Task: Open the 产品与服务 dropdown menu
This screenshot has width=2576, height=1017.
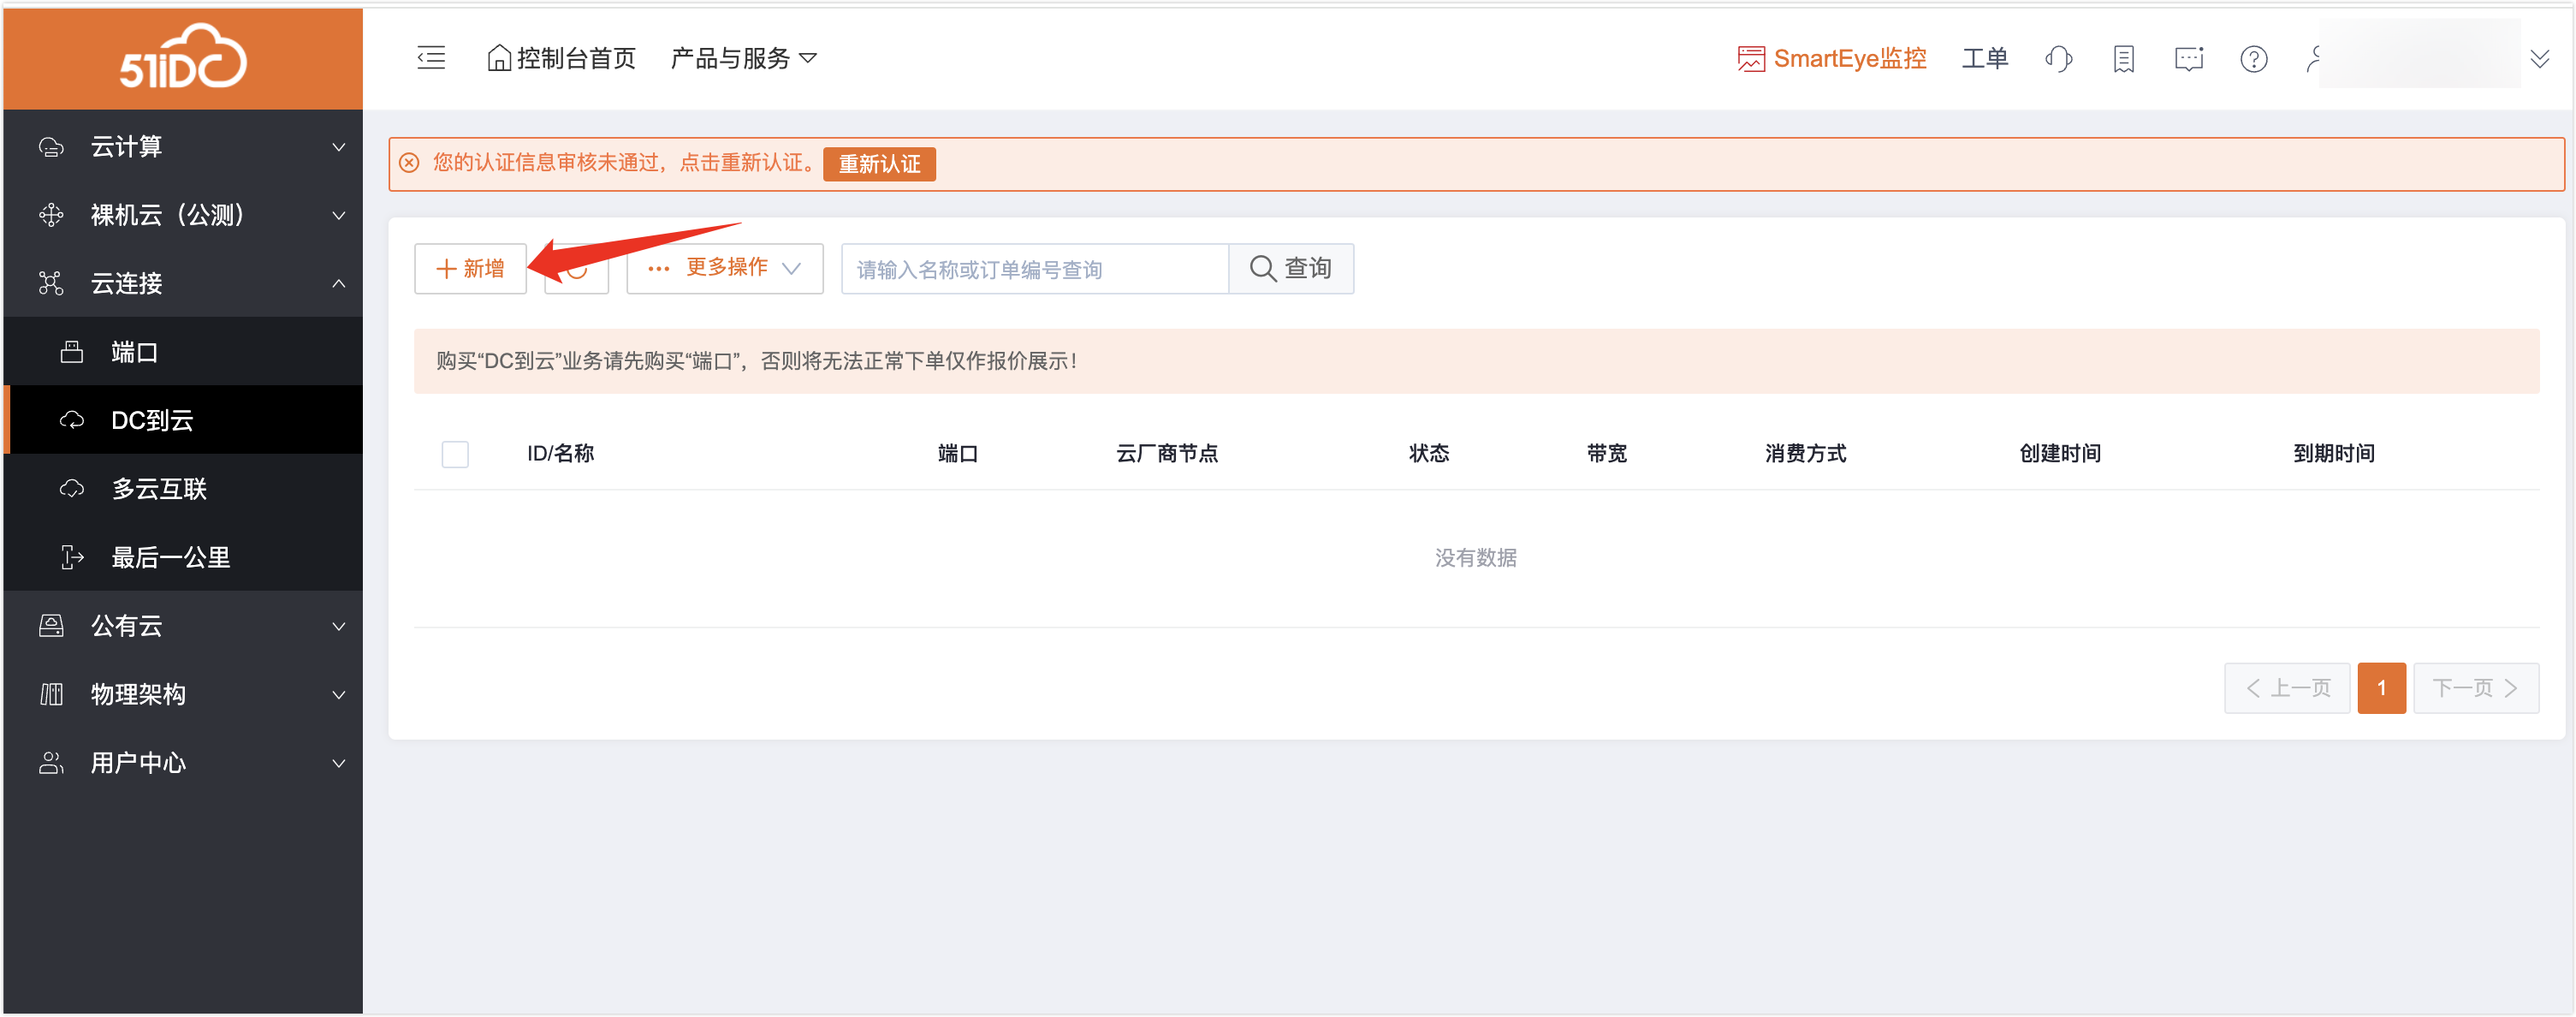Action: [743, 59]
